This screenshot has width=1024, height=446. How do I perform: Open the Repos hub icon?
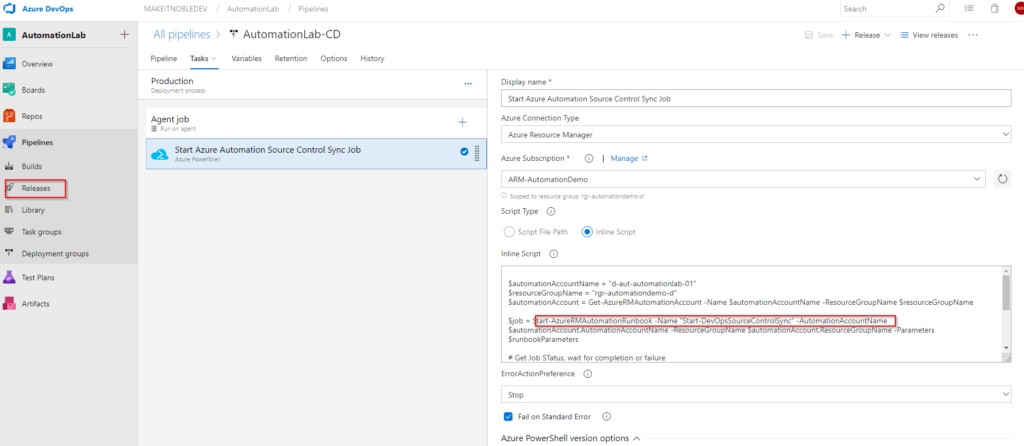point(9,116)
